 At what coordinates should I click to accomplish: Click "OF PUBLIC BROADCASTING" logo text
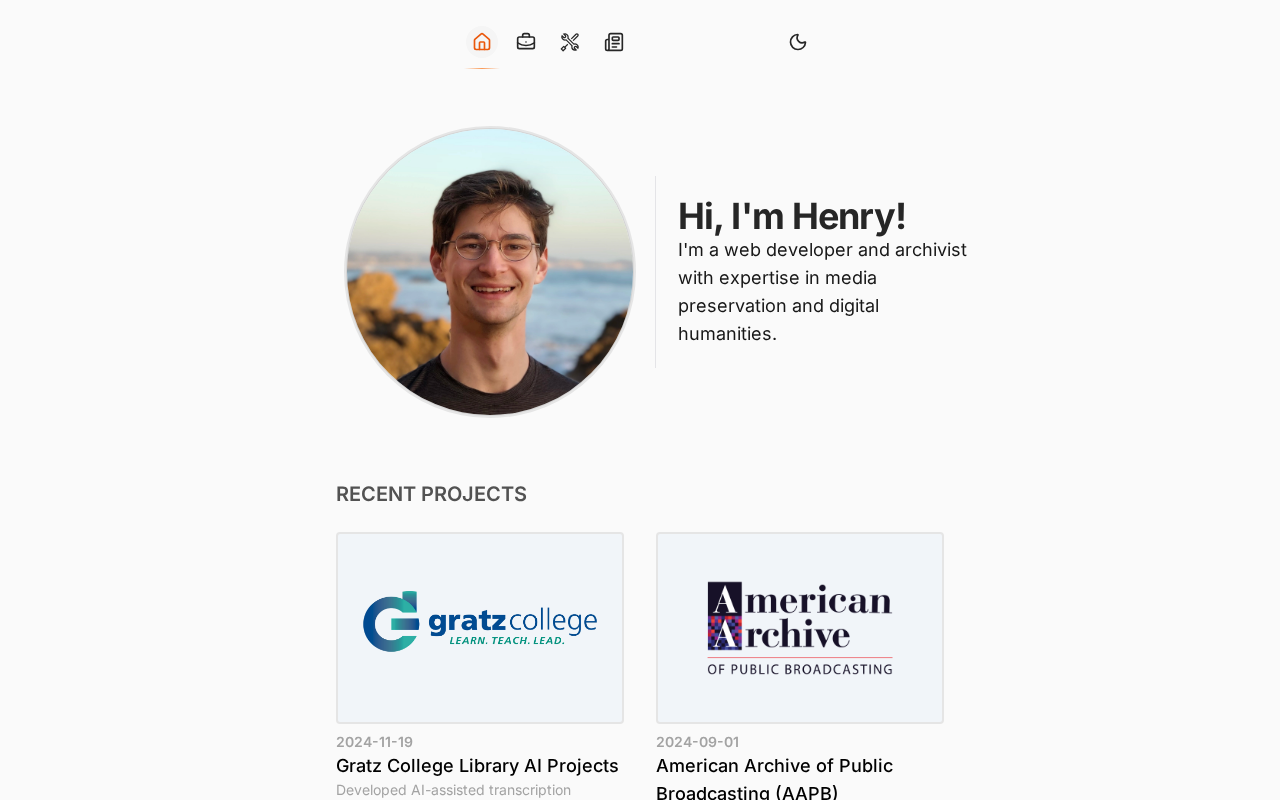click(800, 668)
